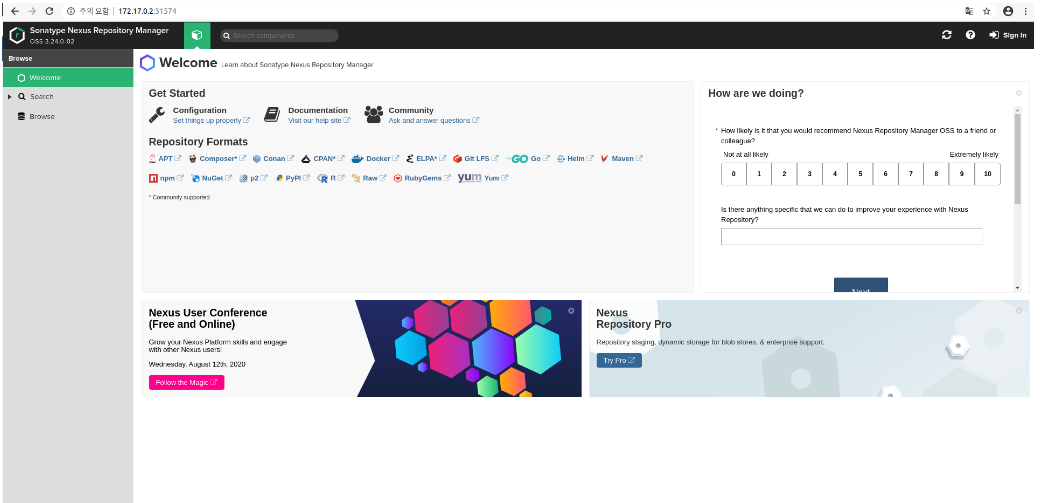Select rating 7 in survey
Viewport: 1048px width, 503px height.
click(910, 174)
